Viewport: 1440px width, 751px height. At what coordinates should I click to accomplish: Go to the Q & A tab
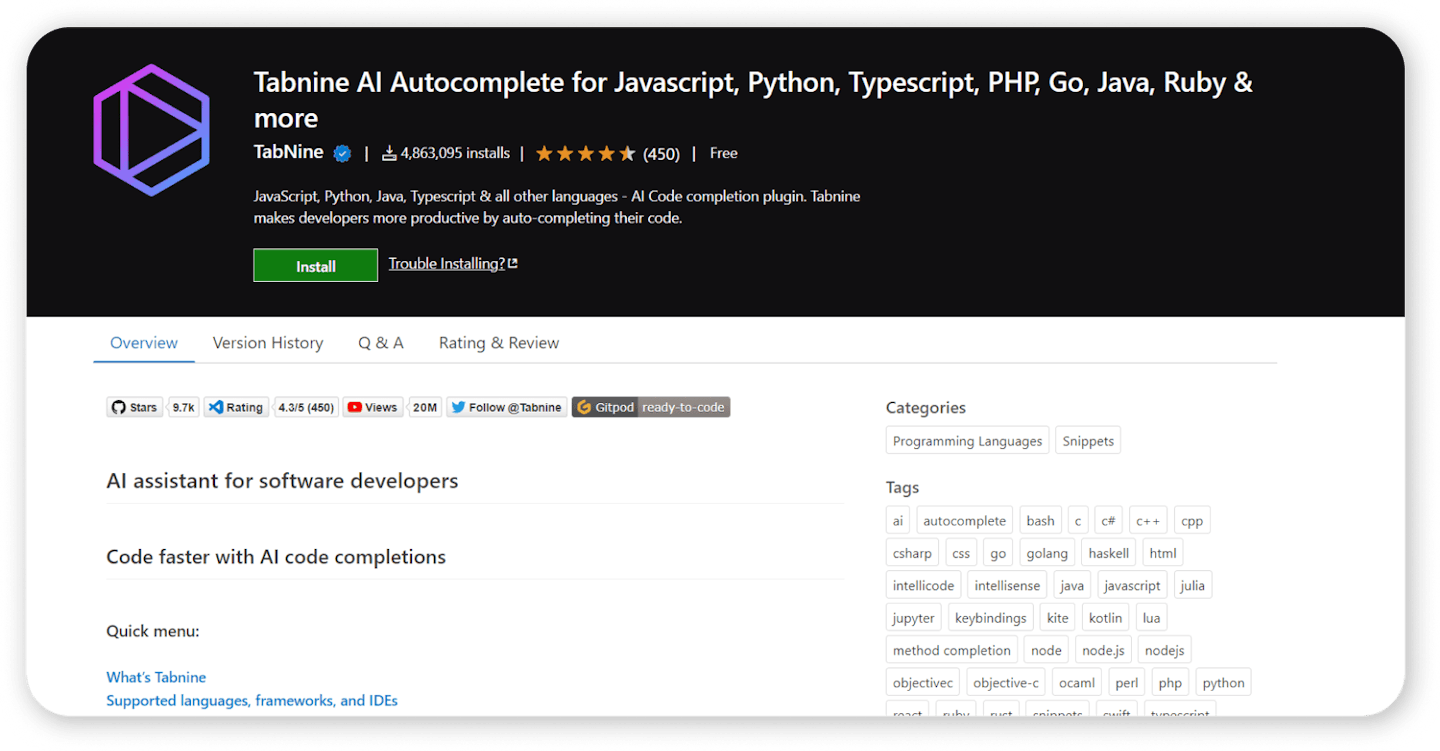[x=381, y=343]
